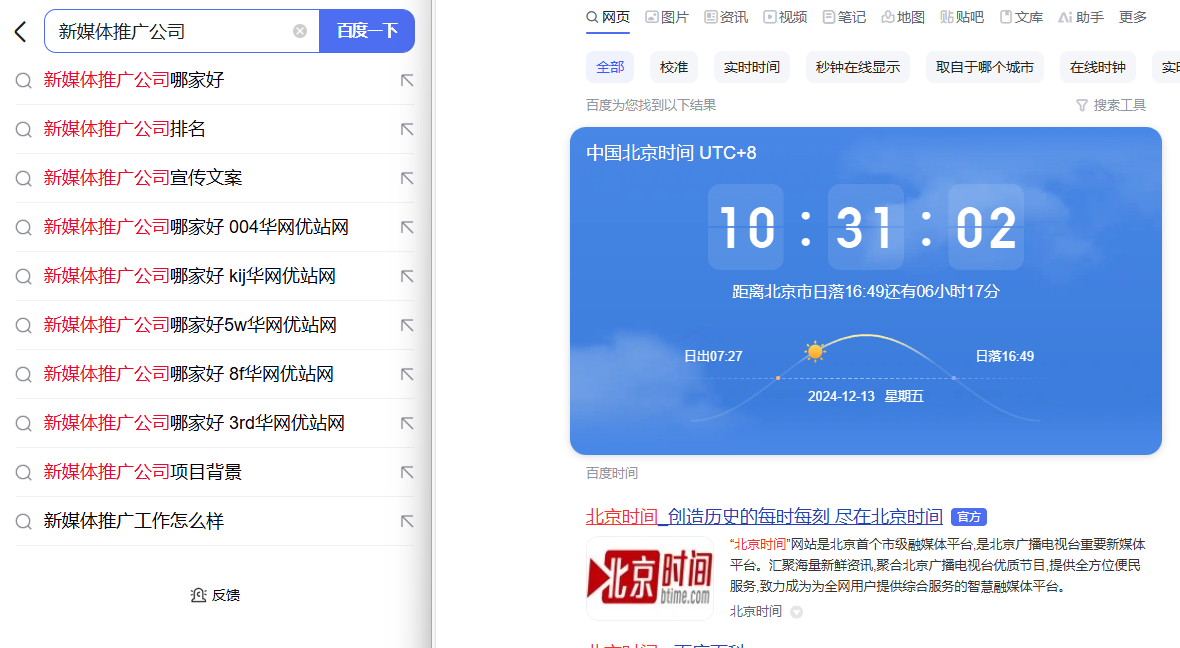The width and height of the screenshot is (1180, 648).
Task: Click magnifier icon beside 新媒体推广公司项目背景
Action: pos(23,472)
